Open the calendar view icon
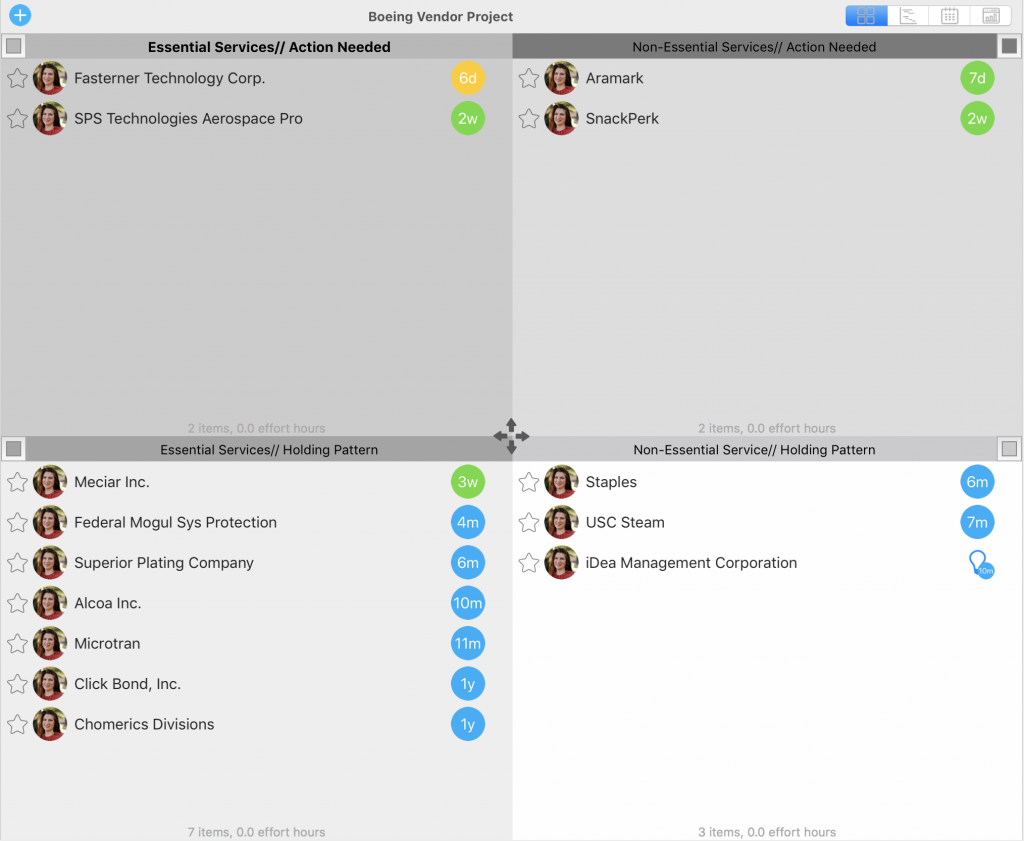Screen dimensions: 1024x841 point(950,16)
